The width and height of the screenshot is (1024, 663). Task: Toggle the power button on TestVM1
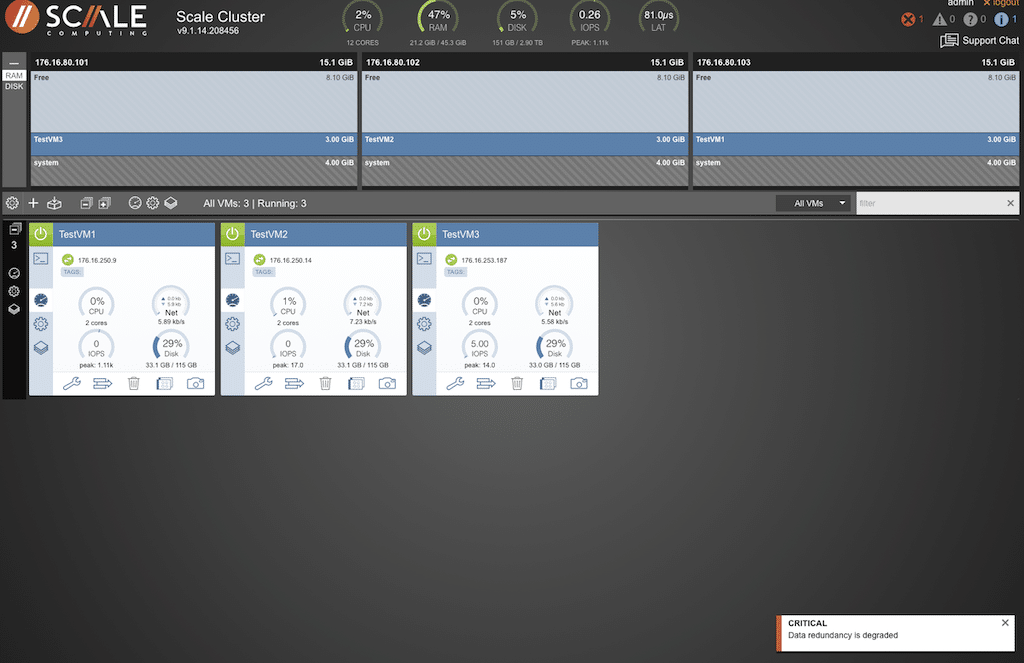click(40, 234)
